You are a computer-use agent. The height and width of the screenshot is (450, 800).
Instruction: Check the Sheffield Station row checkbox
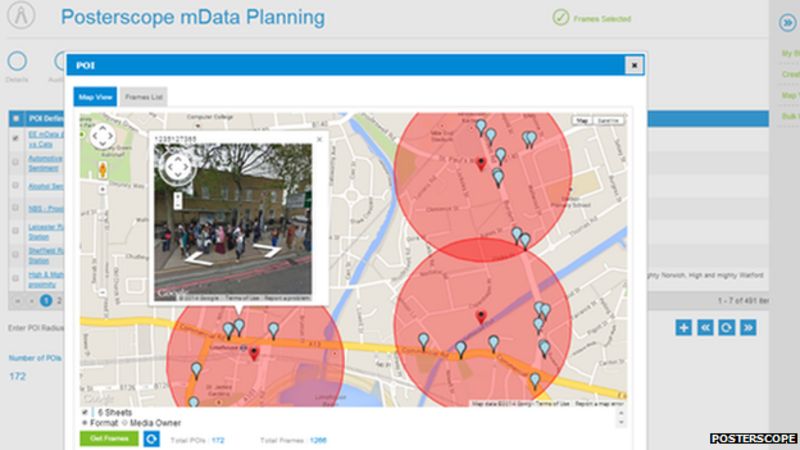(15, 255)
